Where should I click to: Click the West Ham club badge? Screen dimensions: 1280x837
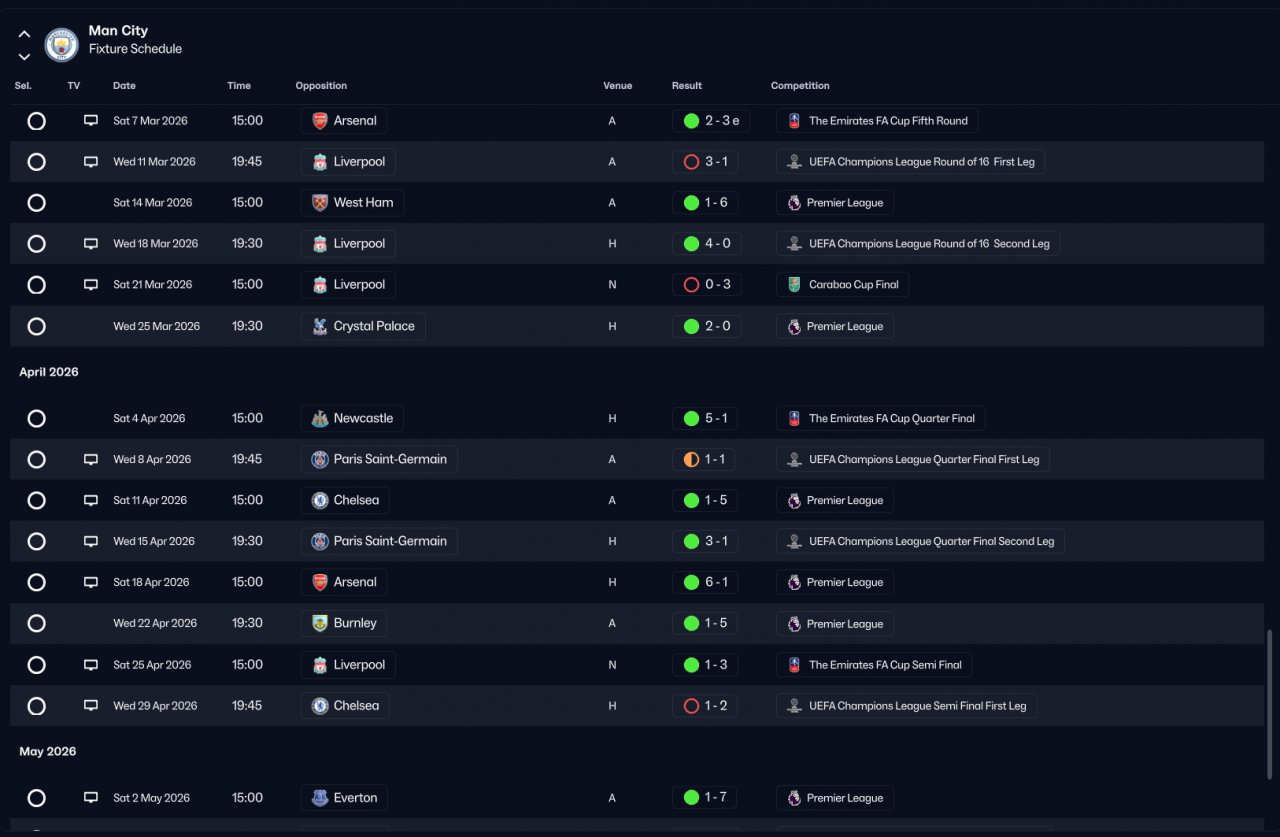coord(320,203)
